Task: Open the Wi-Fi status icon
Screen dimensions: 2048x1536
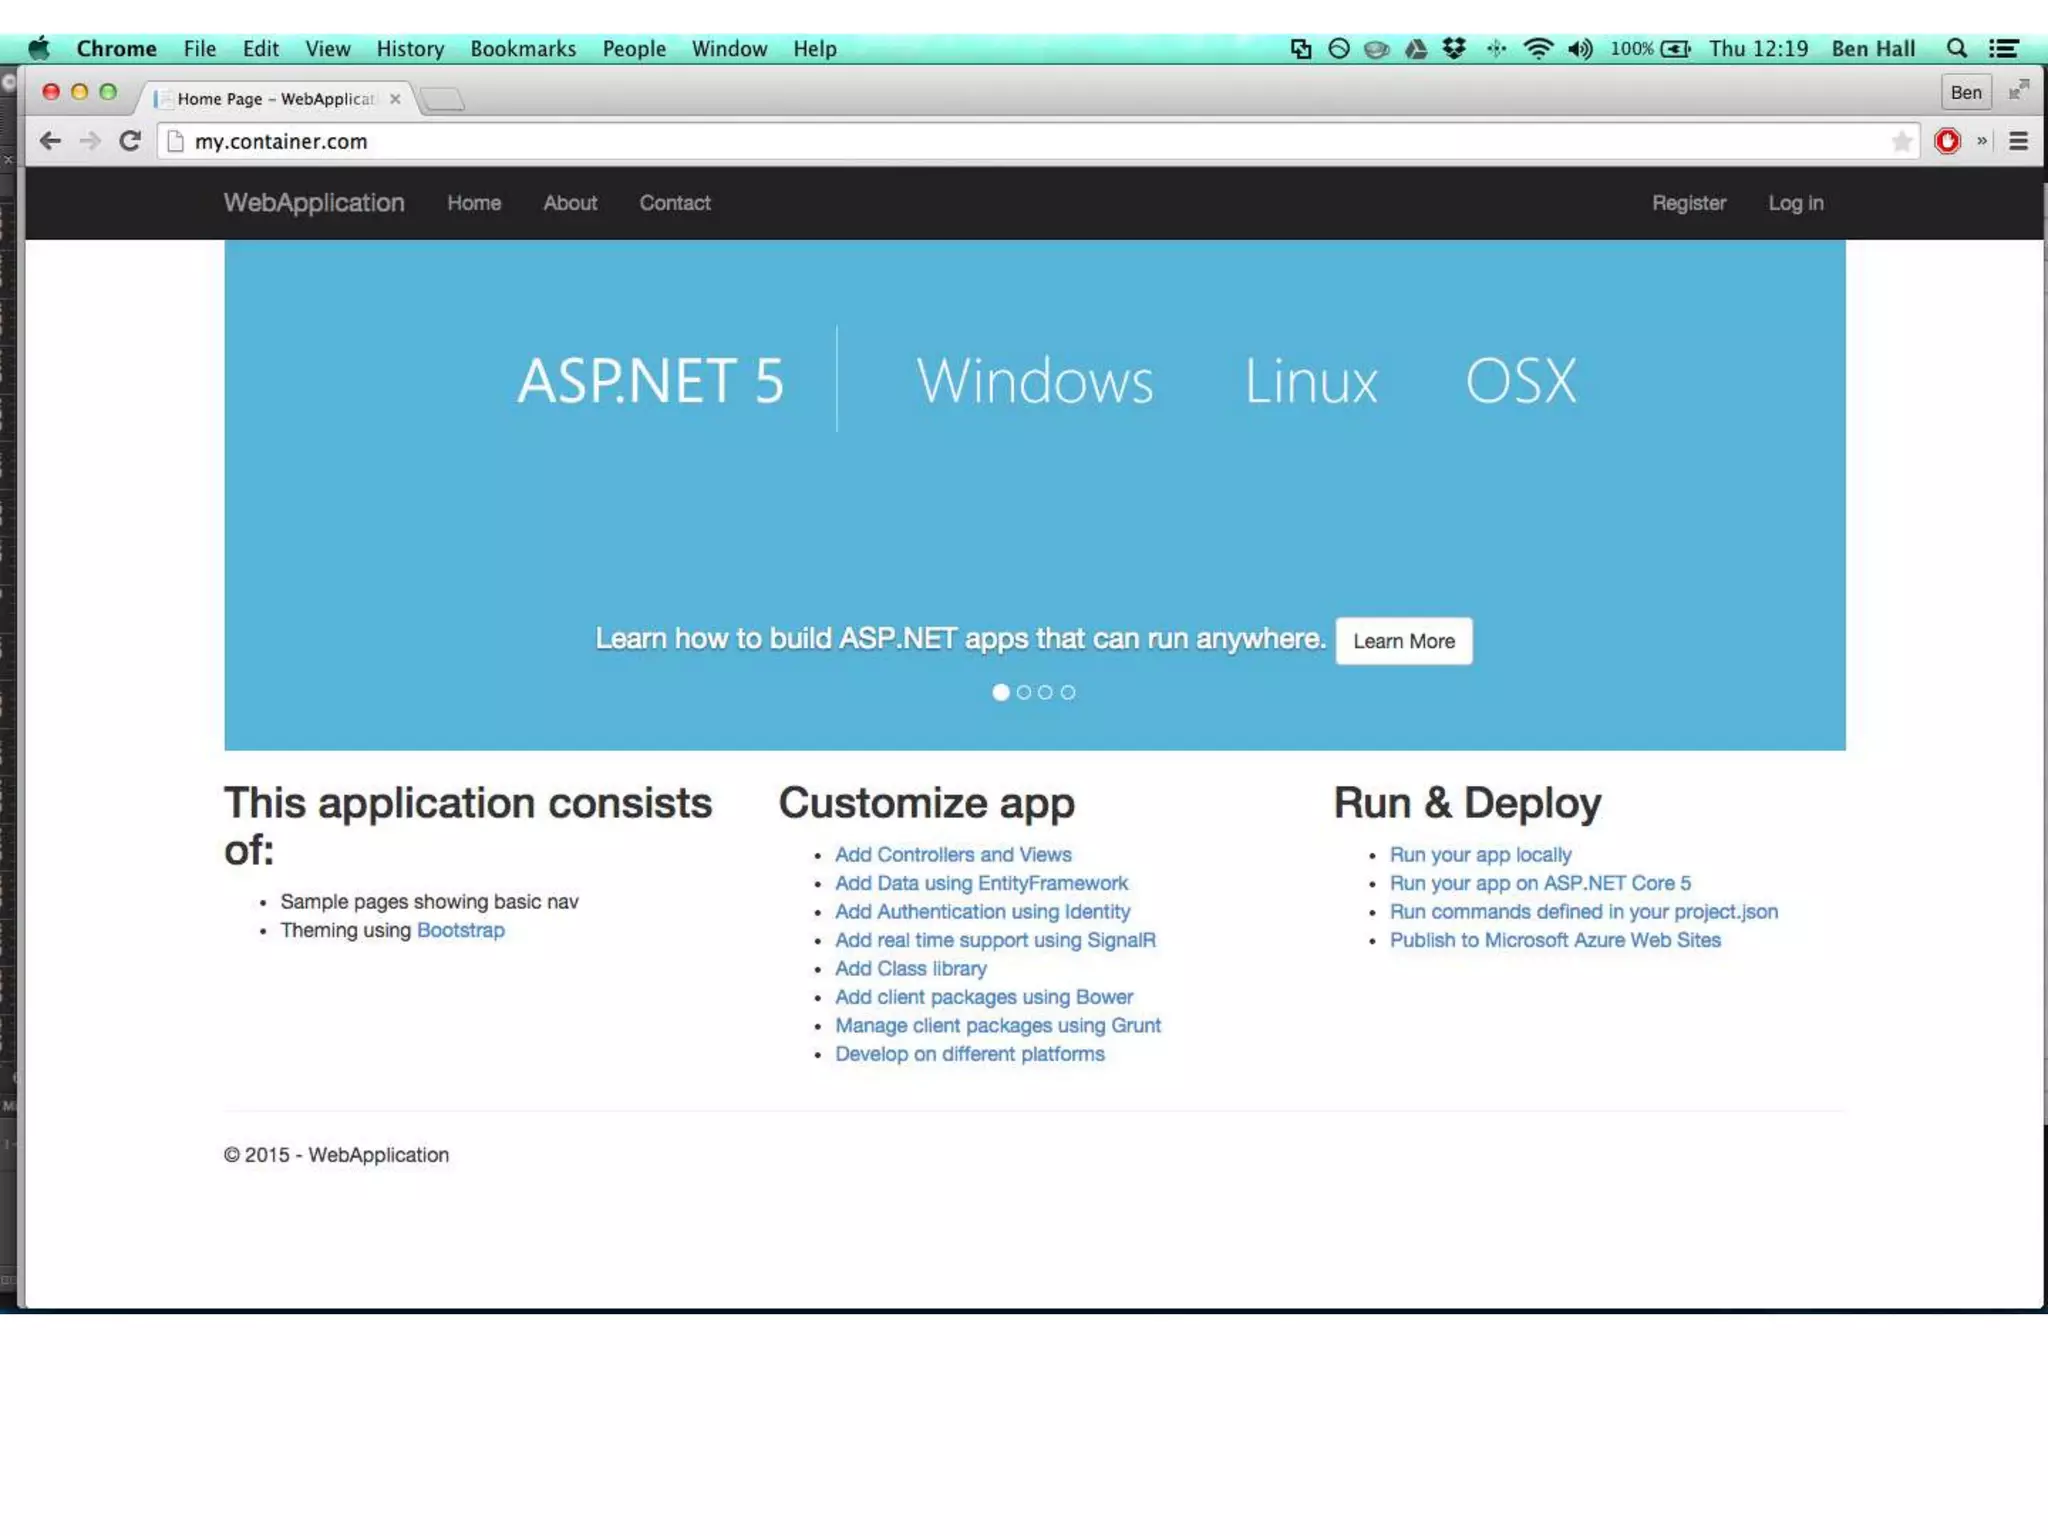Action: point(1537,48)
